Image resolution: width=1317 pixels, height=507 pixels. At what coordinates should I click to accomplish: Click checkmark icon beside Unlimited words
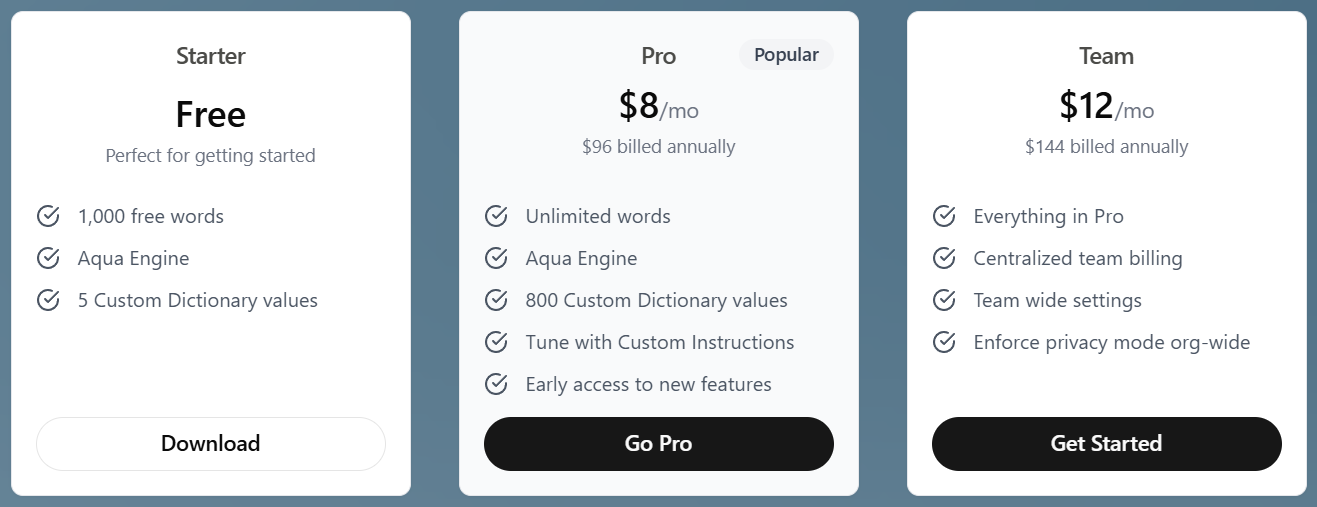(496, 216)
